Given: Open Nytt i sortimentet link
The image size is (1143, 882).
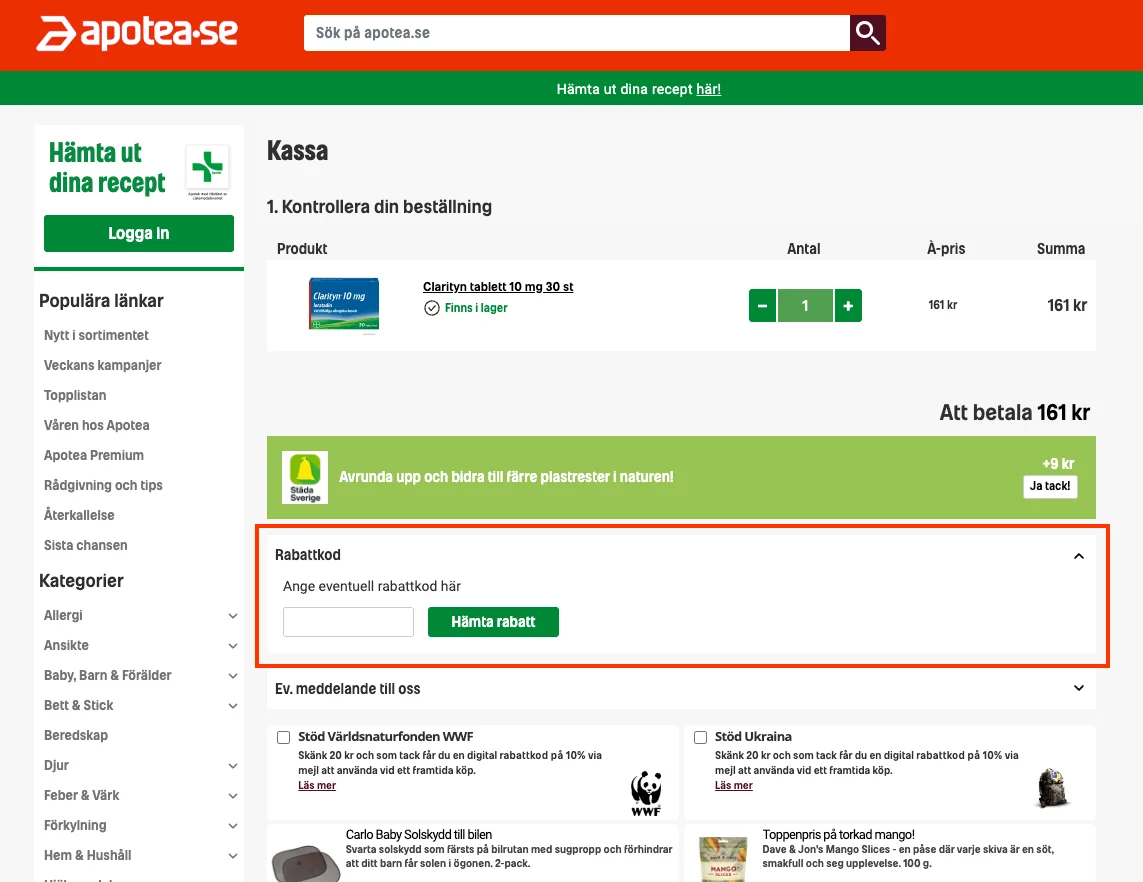Looking at the screenshot, I should (96, 335).
